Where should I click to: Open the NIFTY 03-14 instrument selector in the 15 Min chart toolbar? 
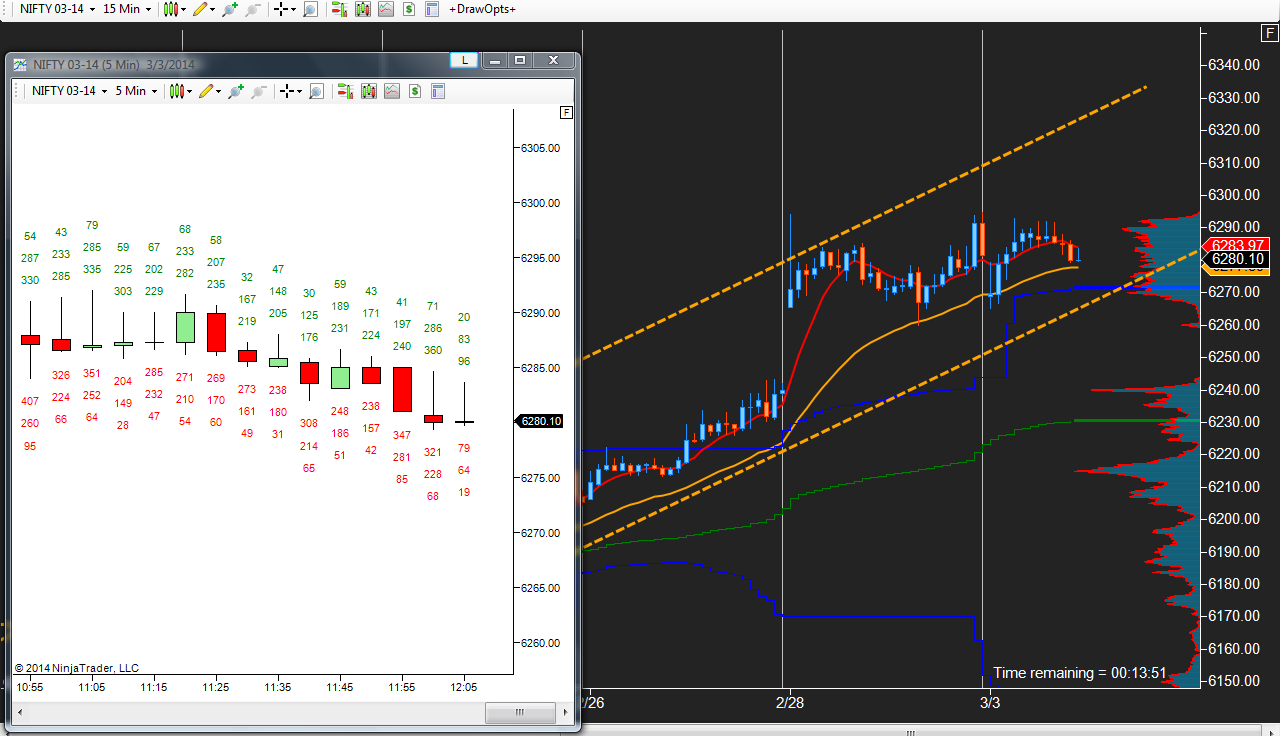[57, 9]
